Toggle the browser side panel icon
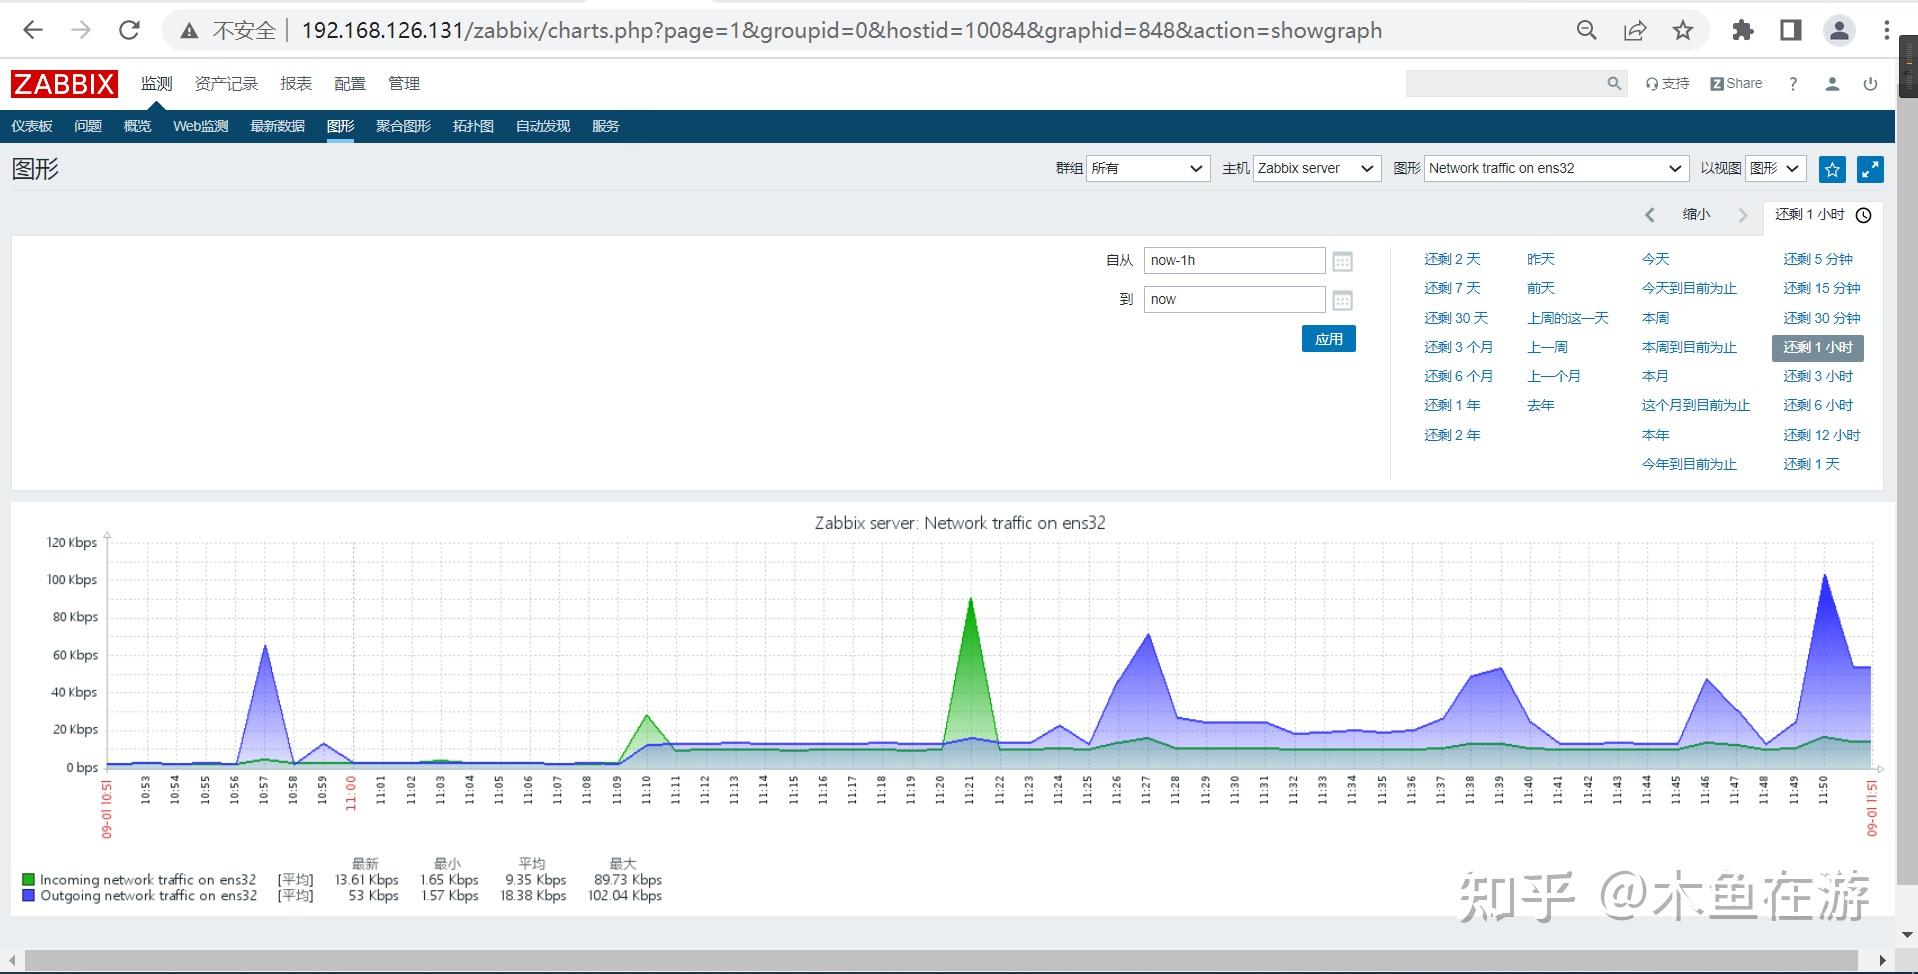1918x974 pixels. (1791, 30)
